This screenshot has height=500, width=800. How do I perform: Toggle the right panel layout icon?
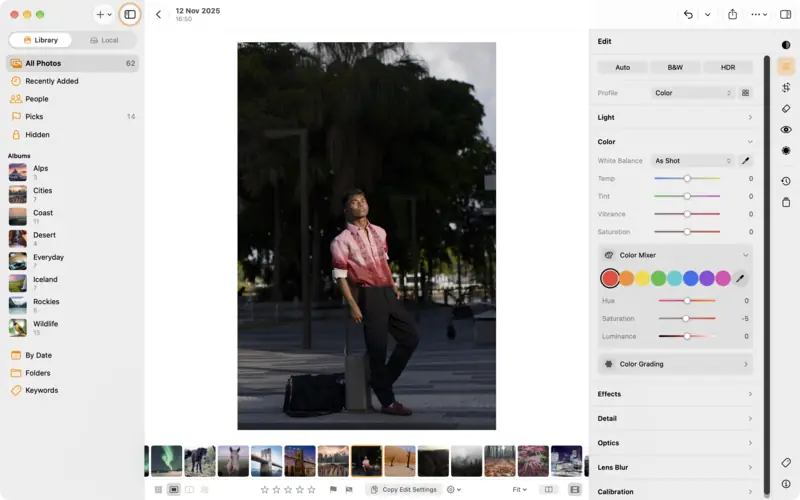click(x=786, y=14)
